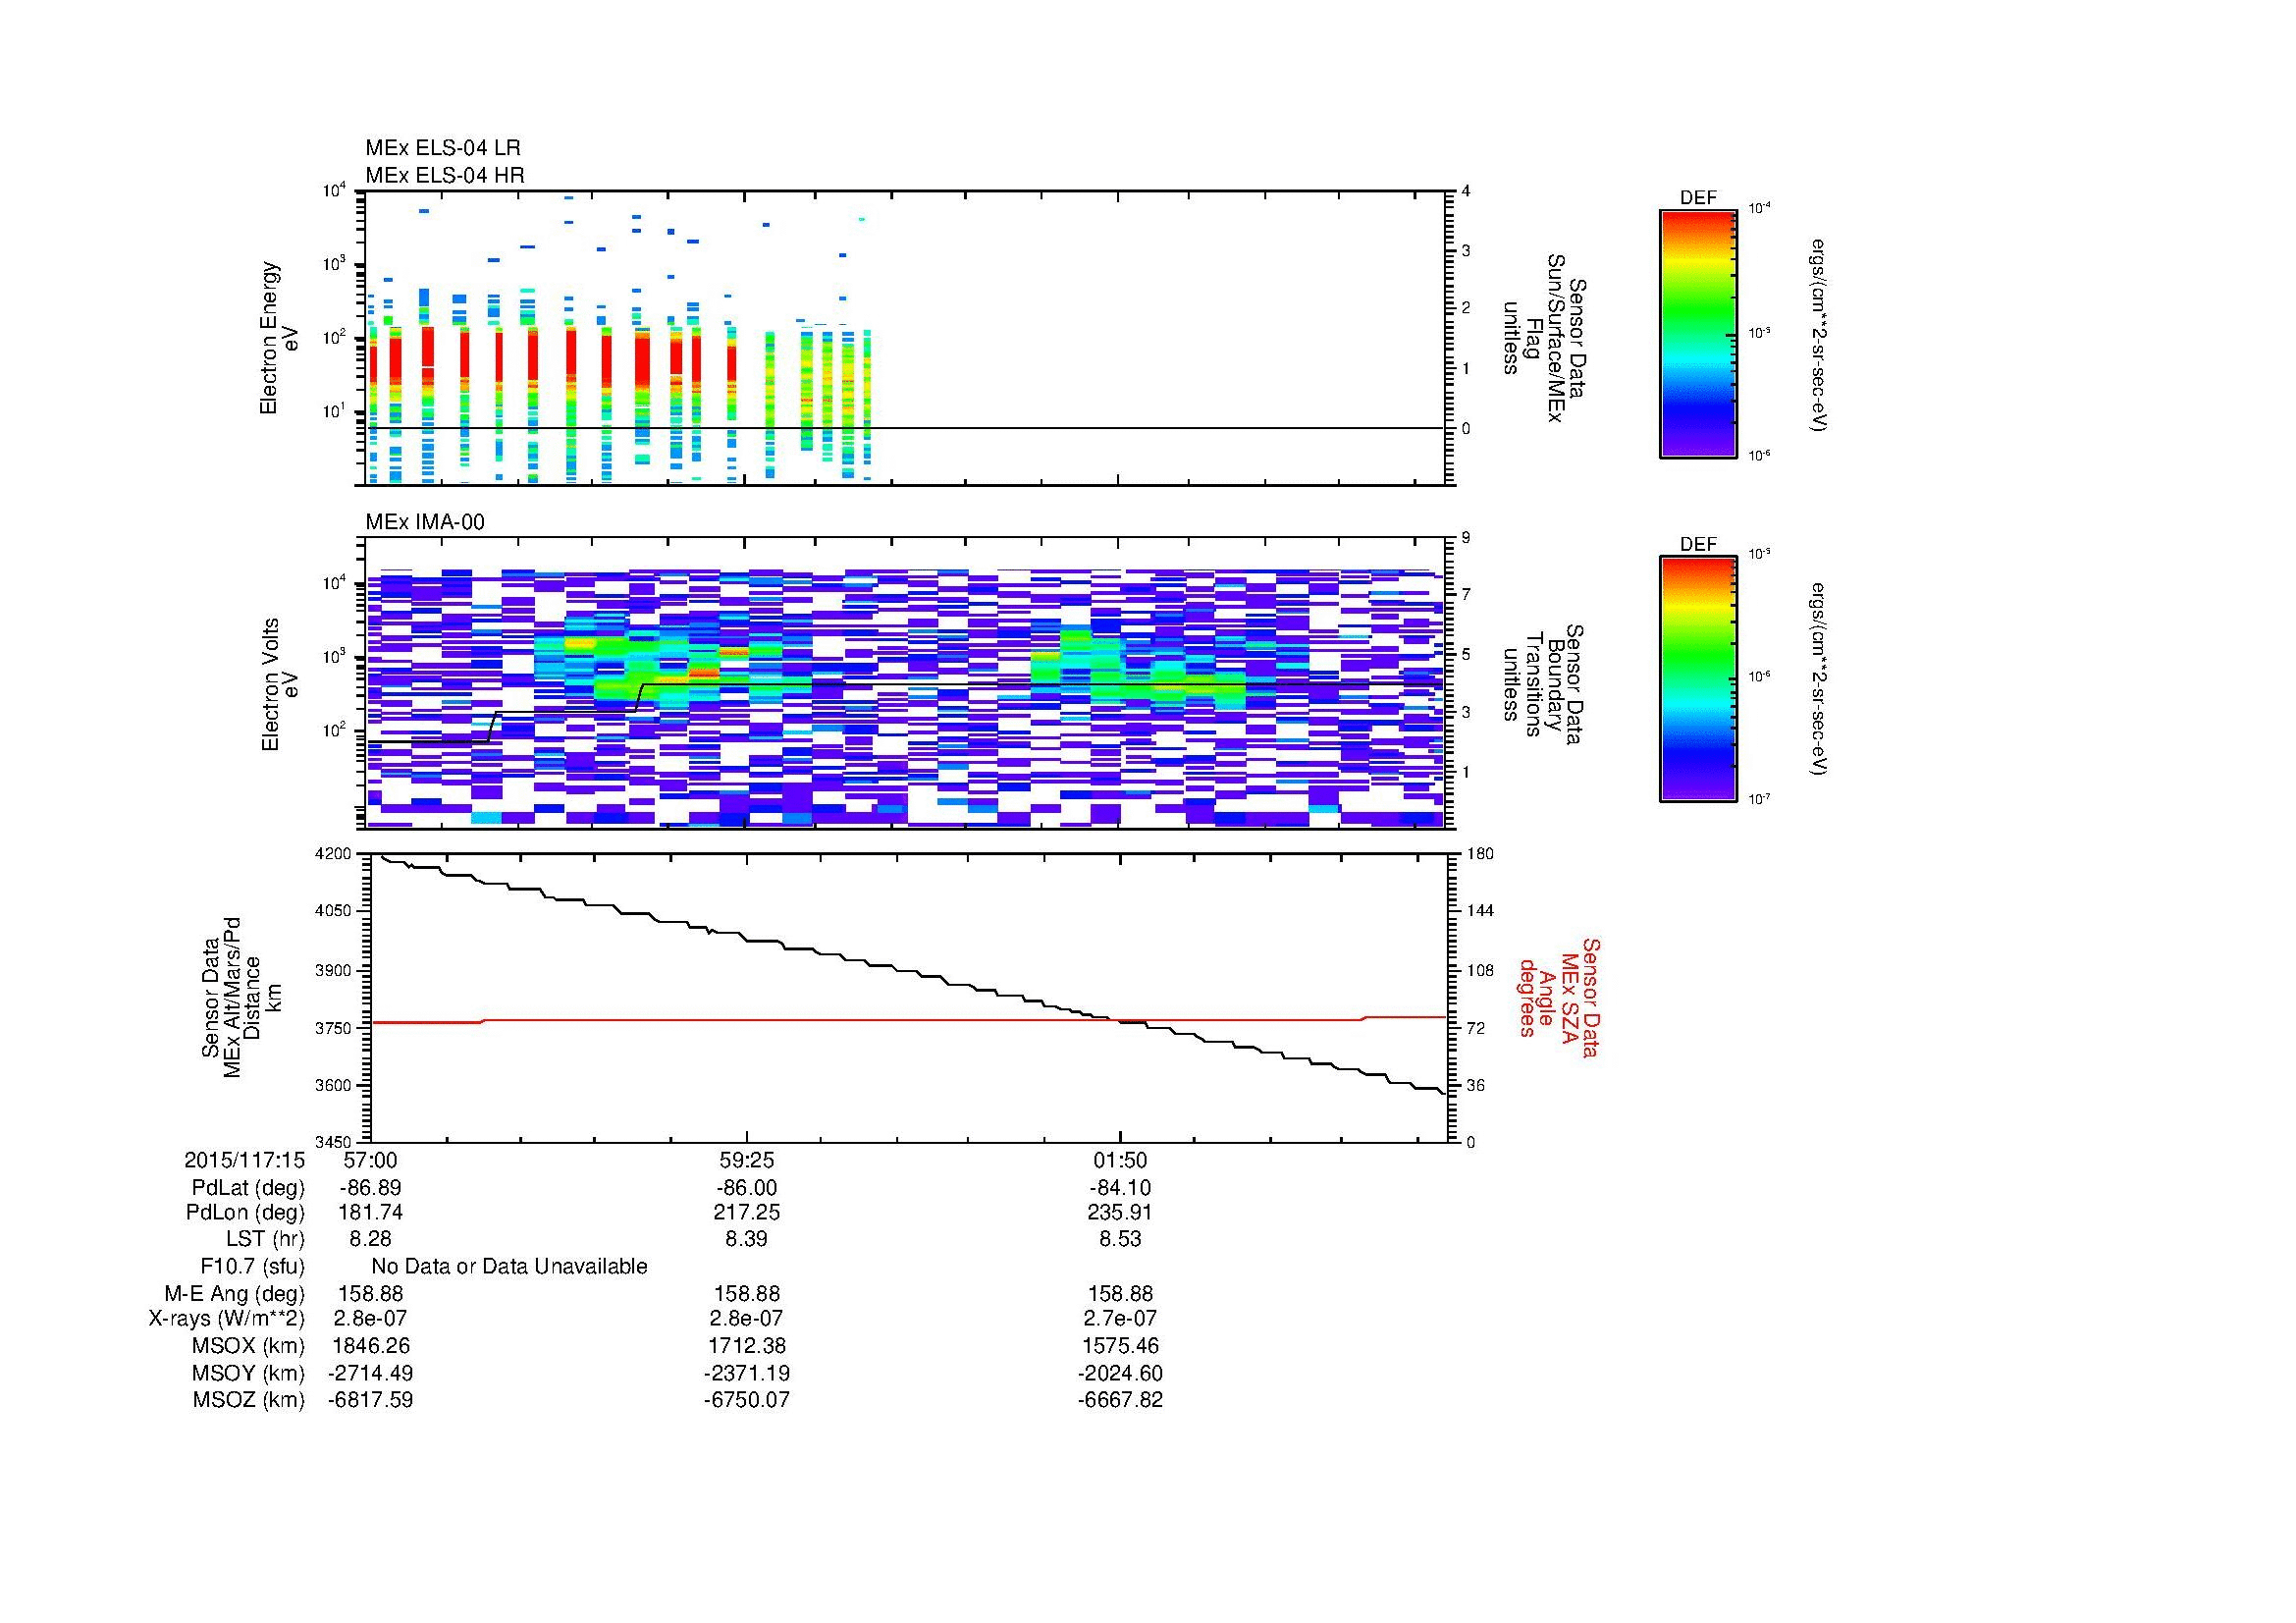Click the PdLat value '-86.89'

(x=370, y=1188)
